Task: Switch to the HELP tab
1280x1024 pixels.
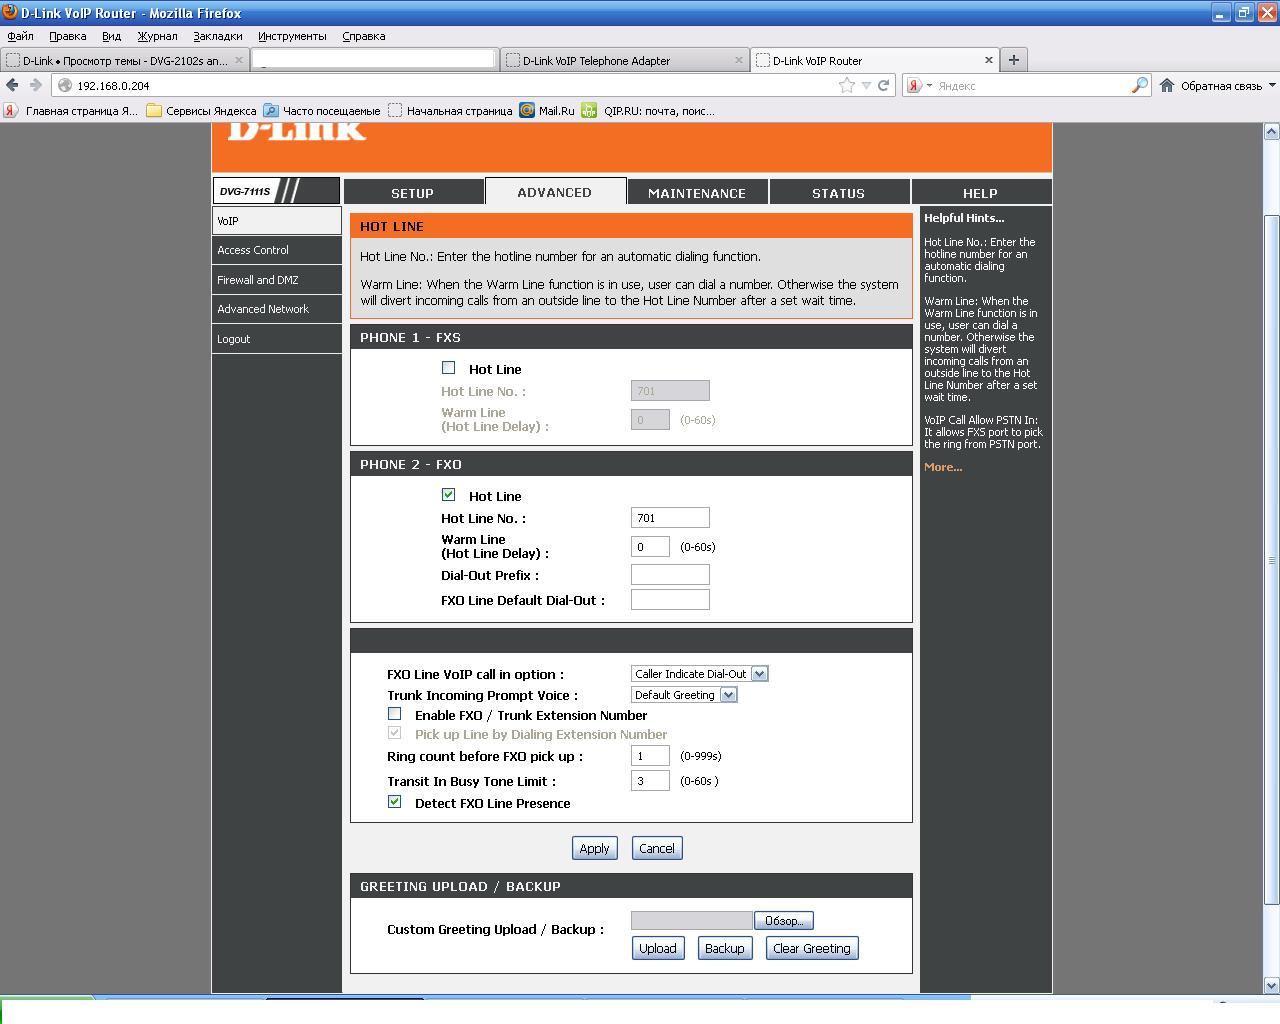Action: [981, 193]
